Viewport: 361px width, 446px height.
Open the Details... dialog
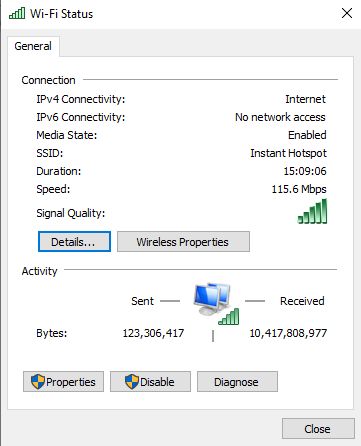[x=74, y=242]
